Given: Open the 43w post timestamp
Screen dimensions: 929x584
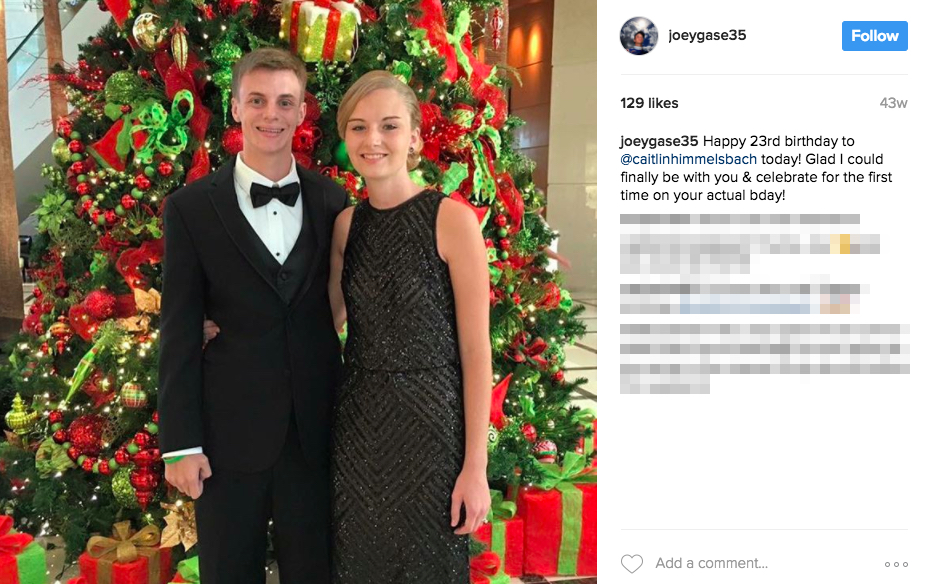Looking at the screenshot, I should point(893,103).
